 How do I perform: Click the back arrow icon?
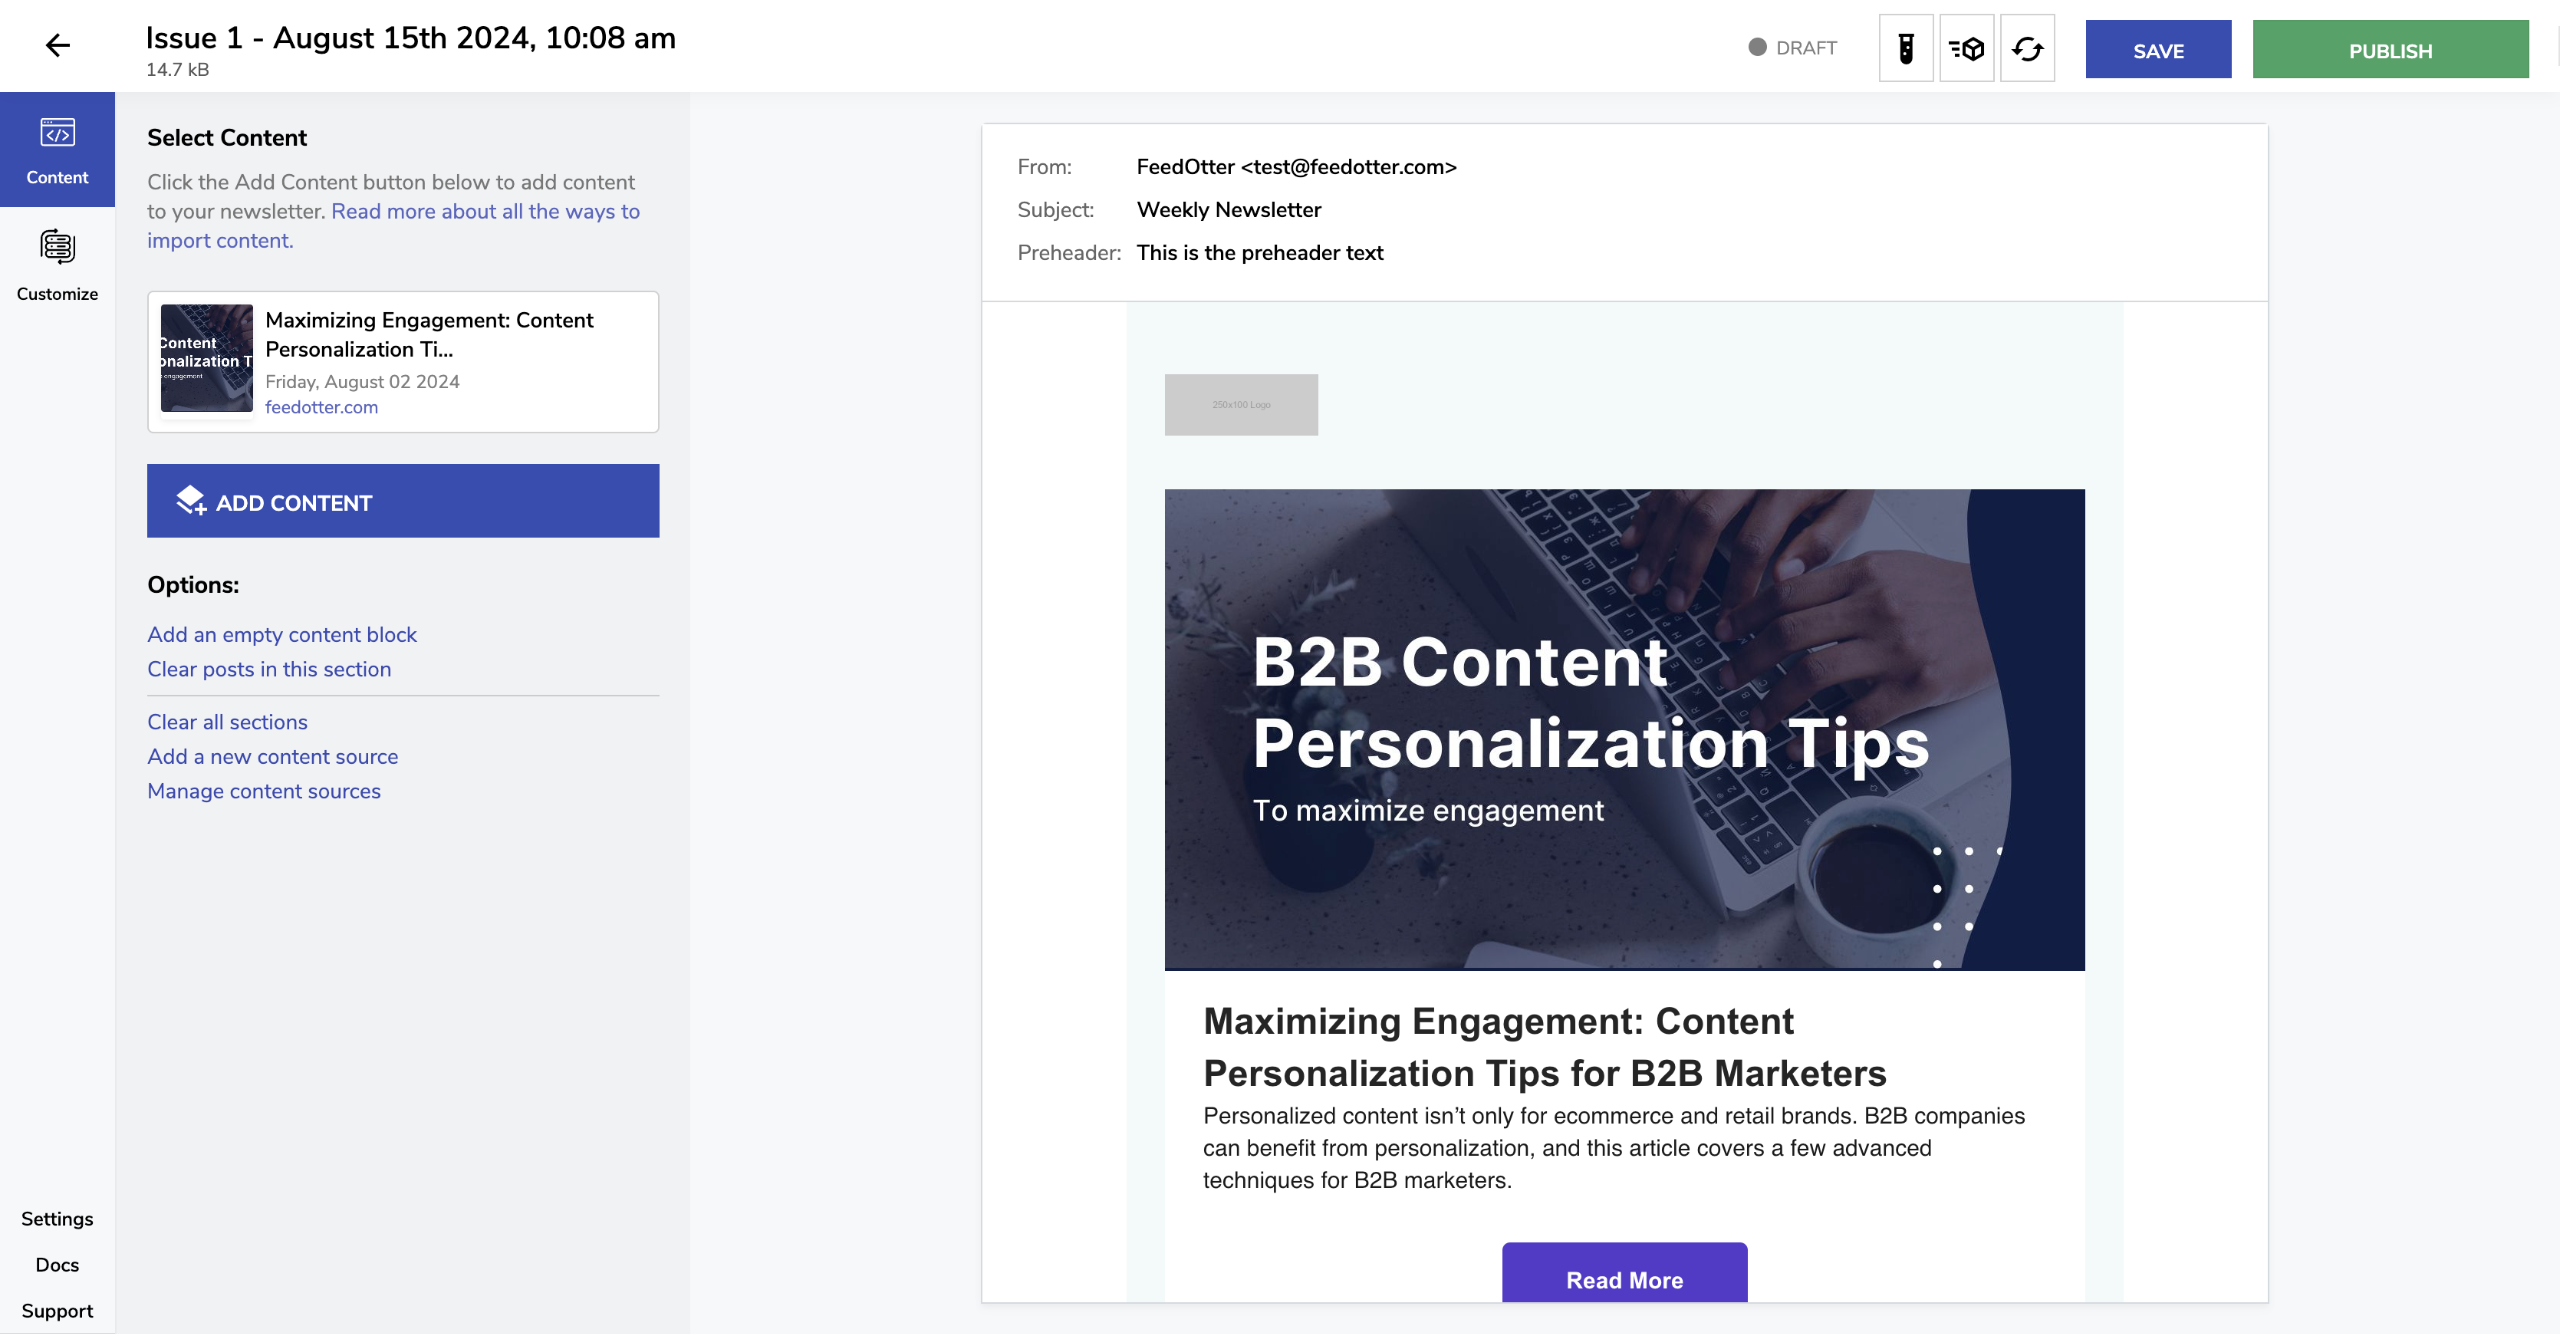(x=58, y=45)
